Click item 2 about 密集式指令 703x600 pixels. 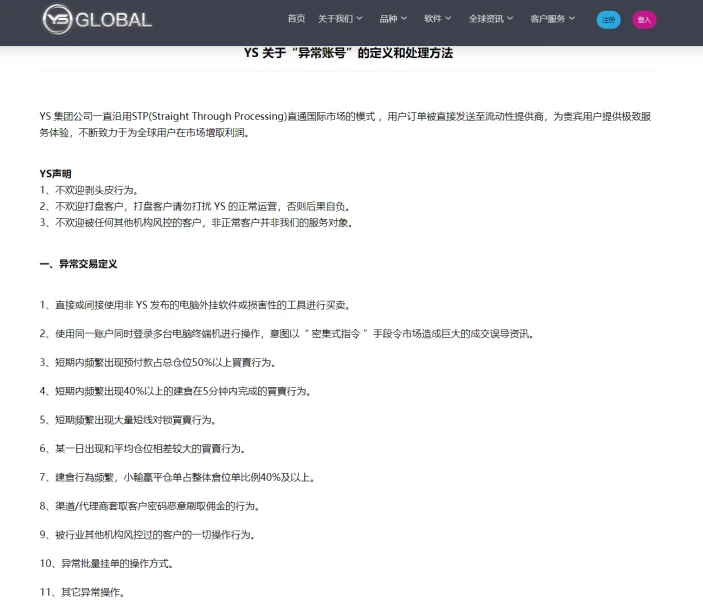287,334
